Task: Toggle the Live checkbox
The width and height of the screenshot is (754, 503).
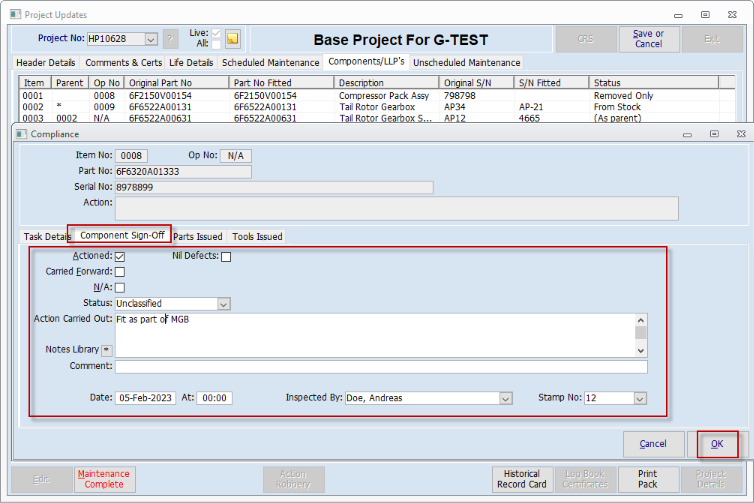Action: click(x=216, y=33)
